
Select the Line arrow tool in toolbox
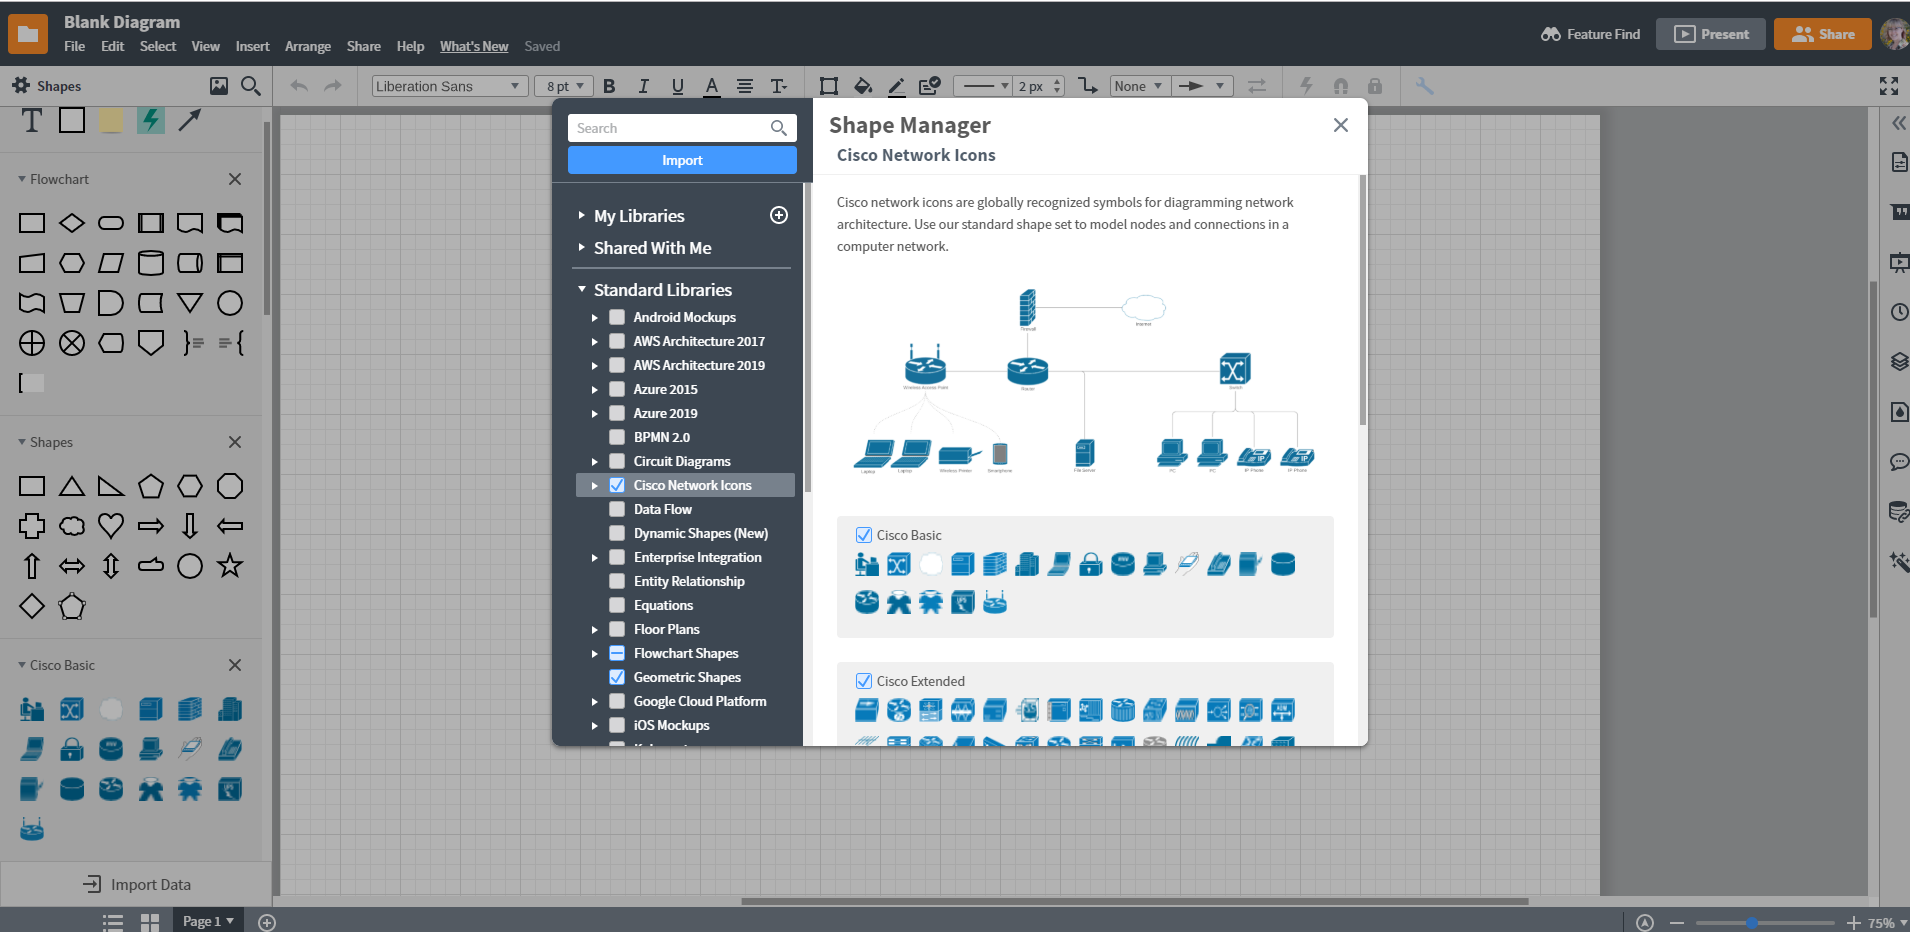(190, 120)
